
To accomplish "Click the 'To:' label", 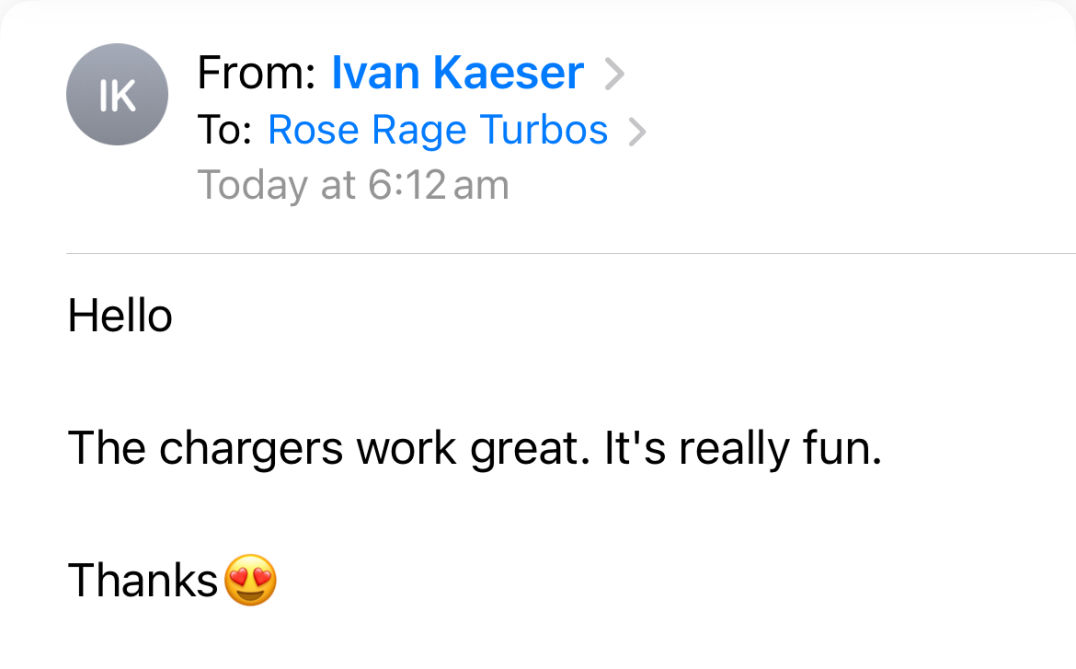I will pyautogui.click(x=224, y=130).
